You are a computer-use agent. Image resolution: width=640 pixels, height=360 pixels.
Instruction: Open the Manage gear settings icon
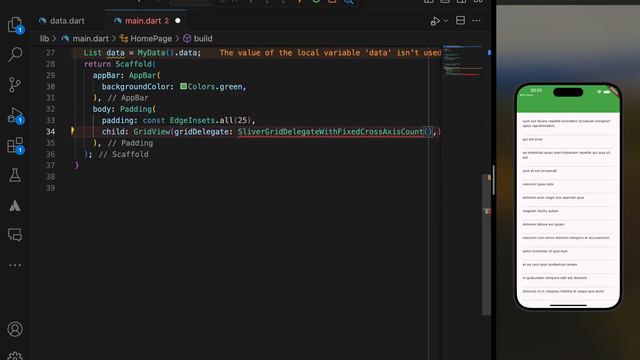point(15,356)
